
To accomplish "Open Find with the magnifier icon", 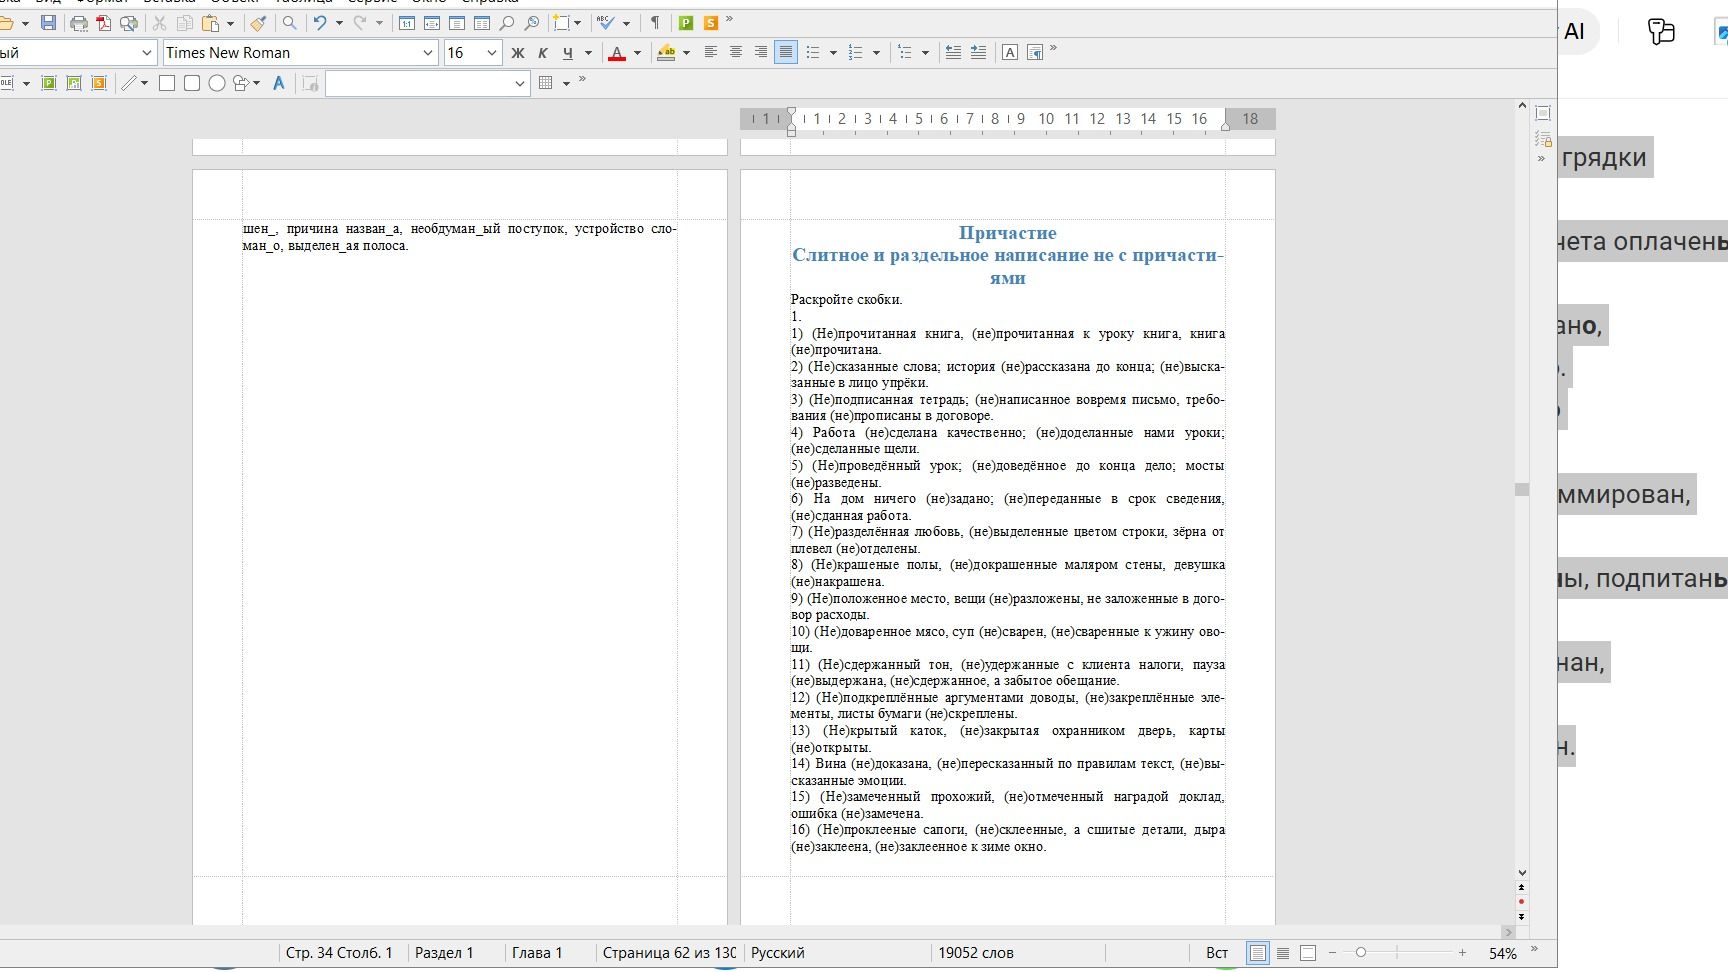I will point(289,22).
